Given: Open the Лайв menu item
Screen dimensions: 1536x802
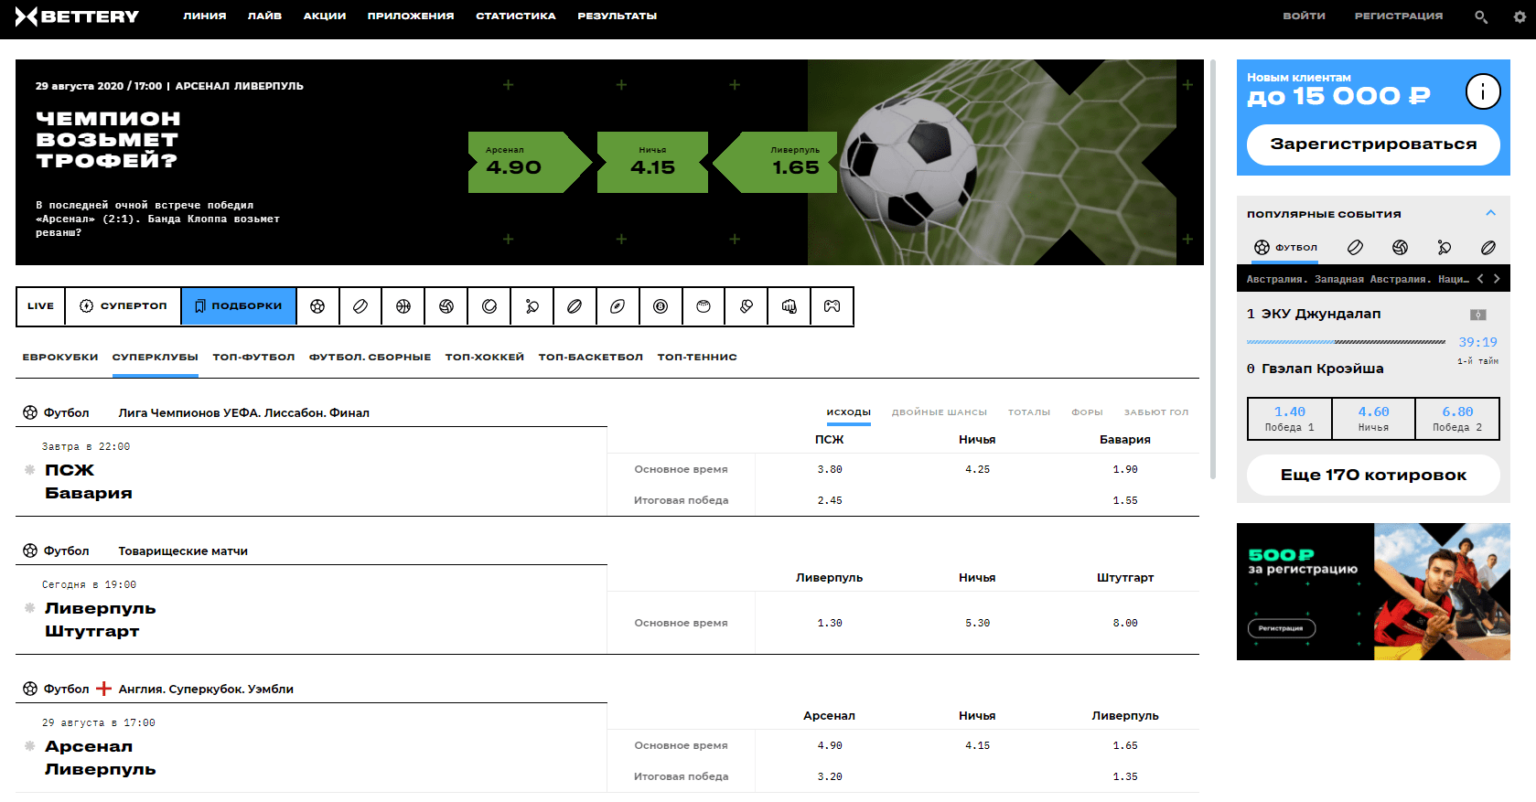Looking at the screenshot, I should (264, 16).
